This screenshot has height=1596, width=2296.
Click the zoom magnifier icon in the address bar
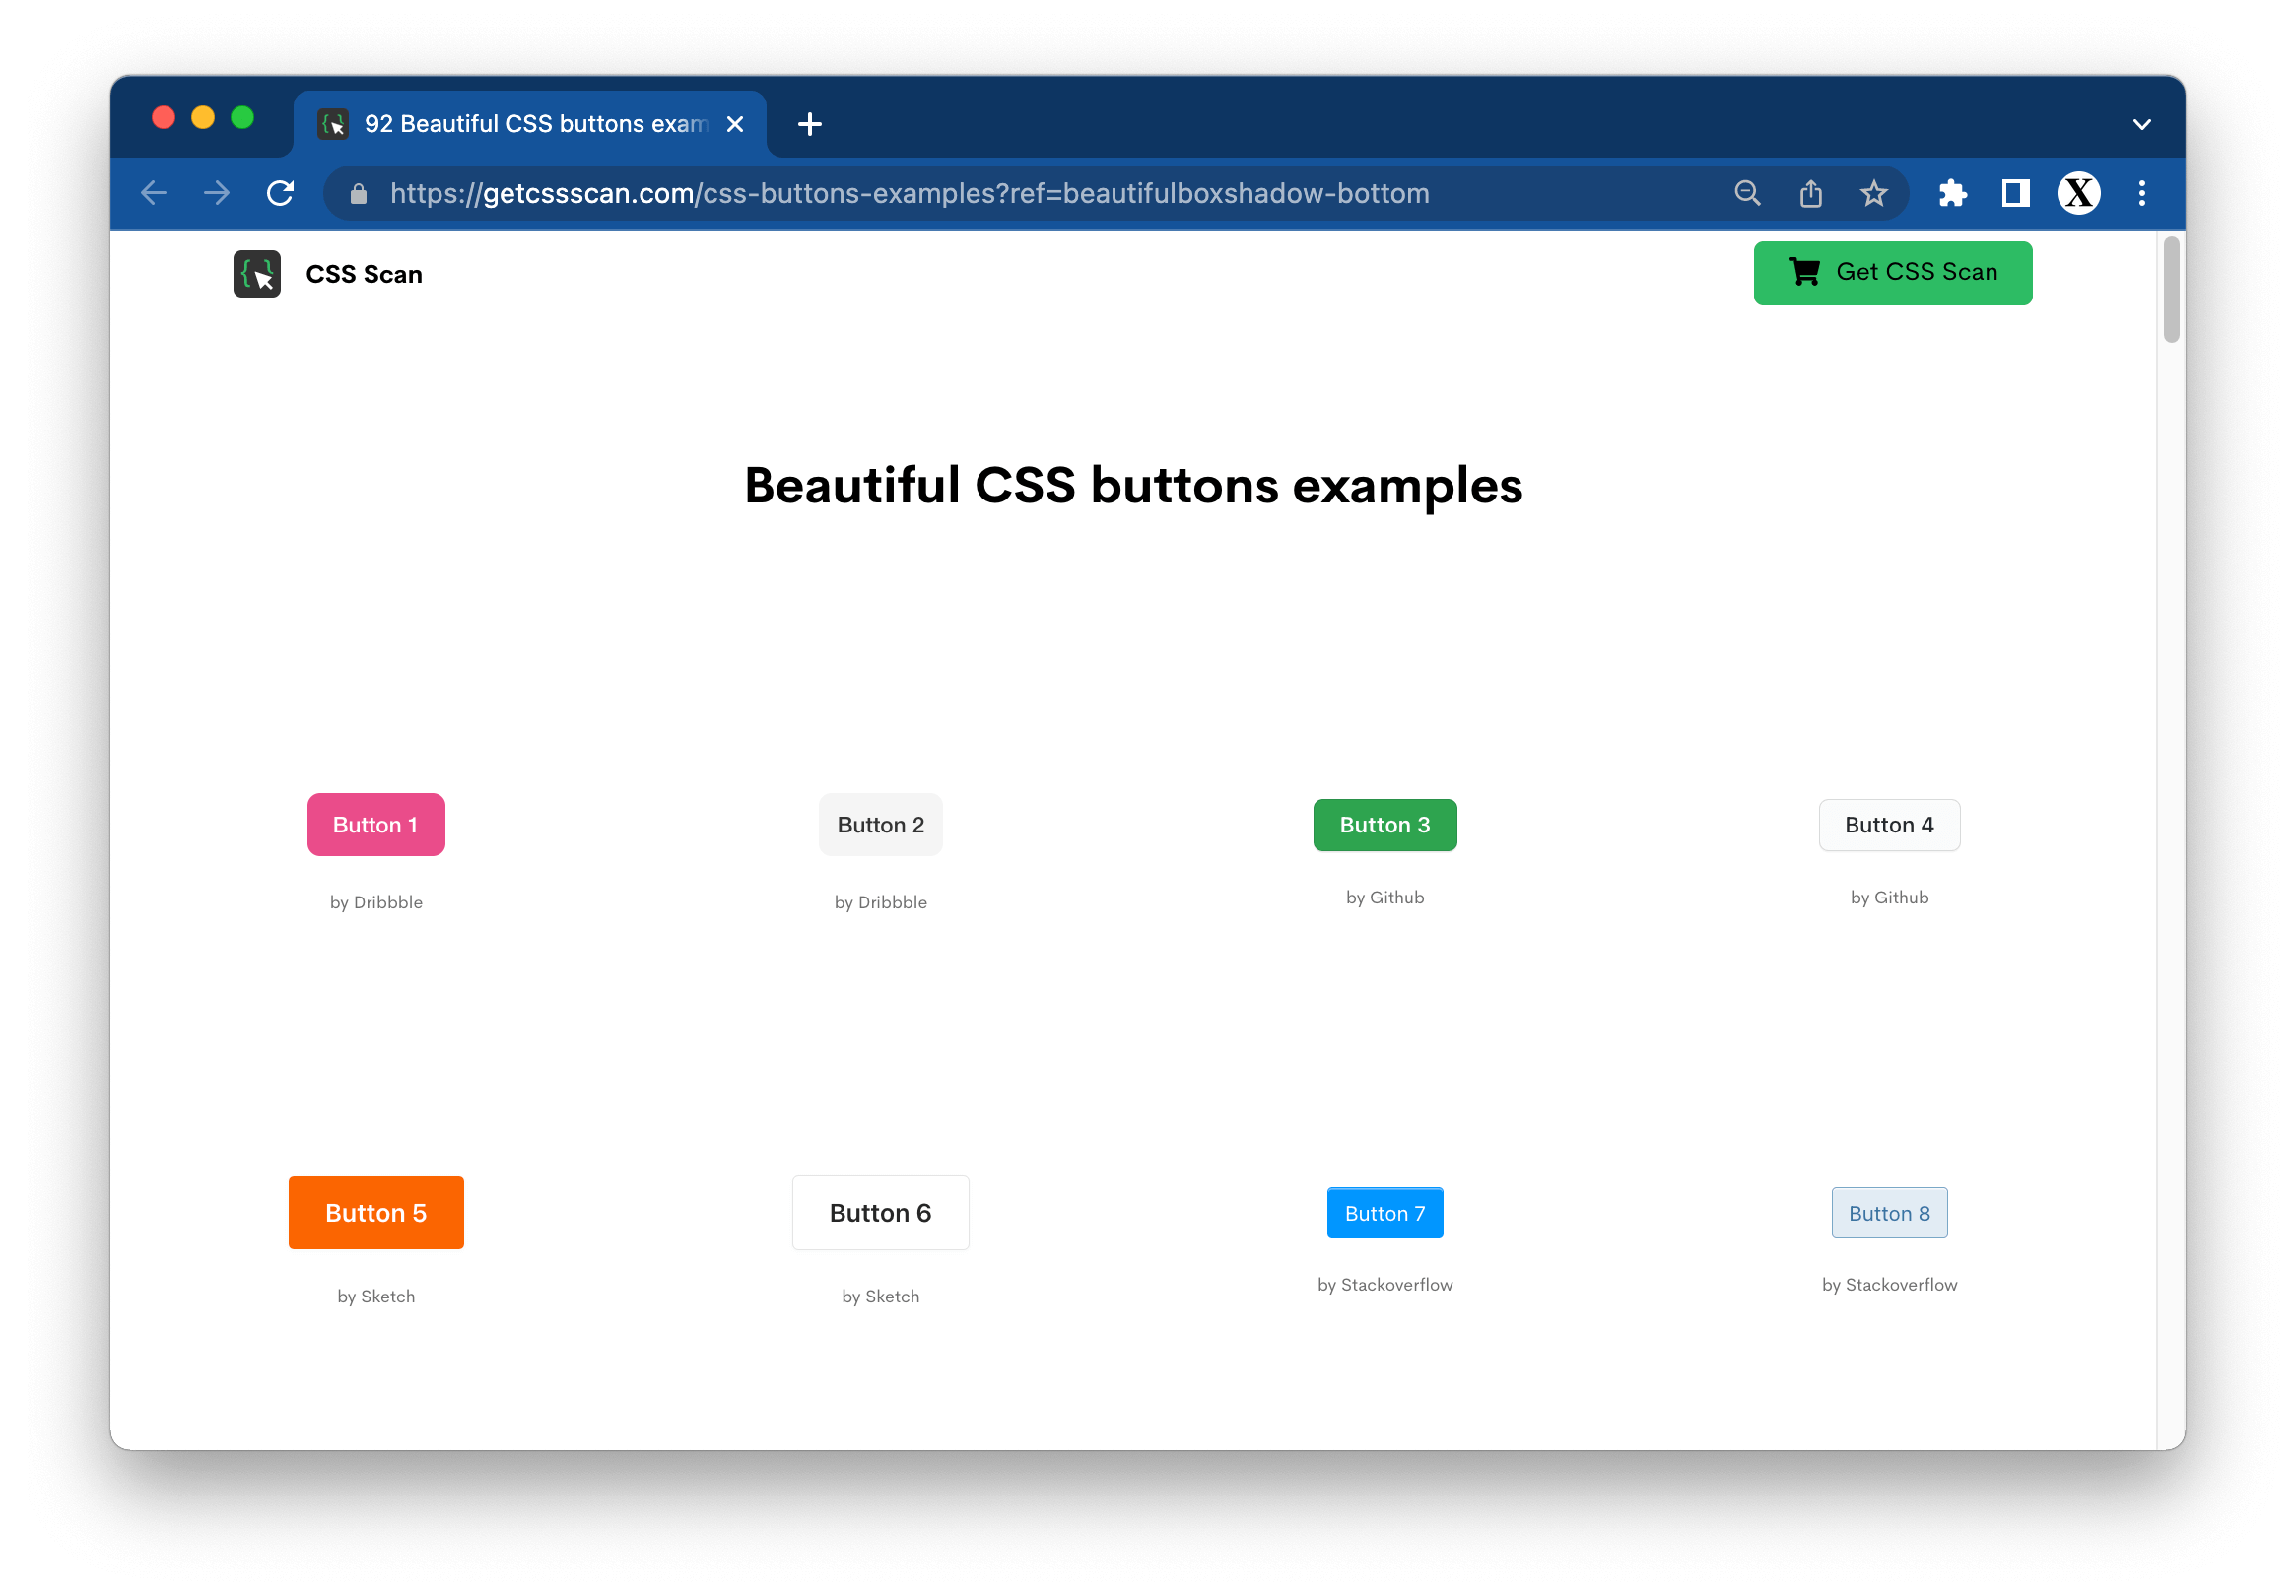1747,193
